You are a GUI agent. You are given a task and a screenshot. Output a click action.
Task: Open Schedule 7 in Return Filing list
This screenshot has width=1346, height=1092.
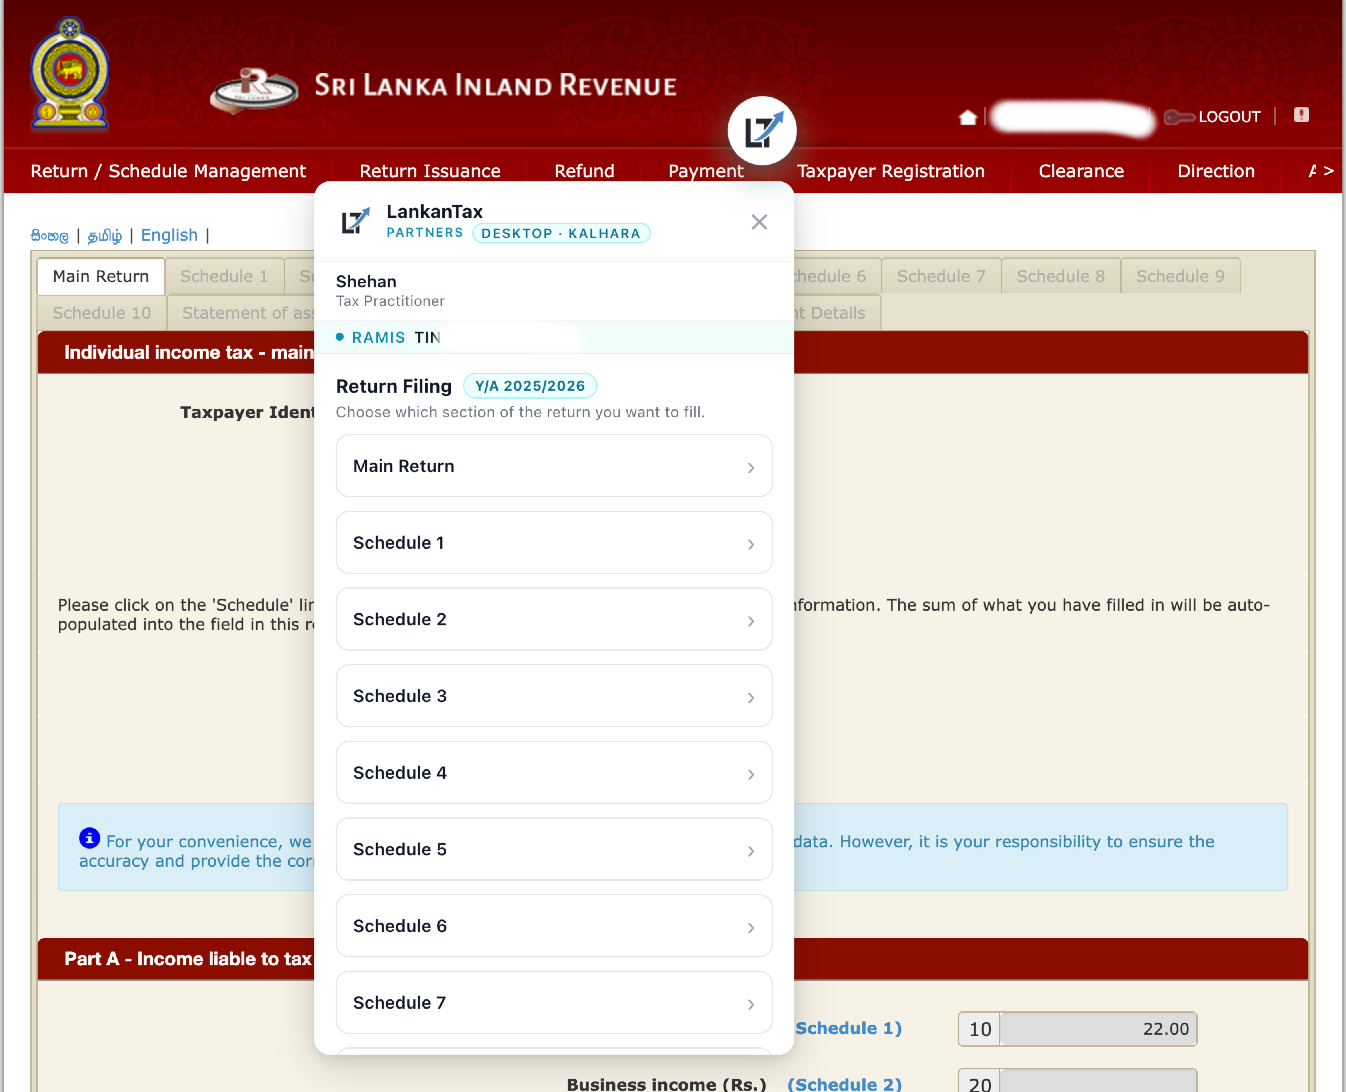(x=554, y=1003)
